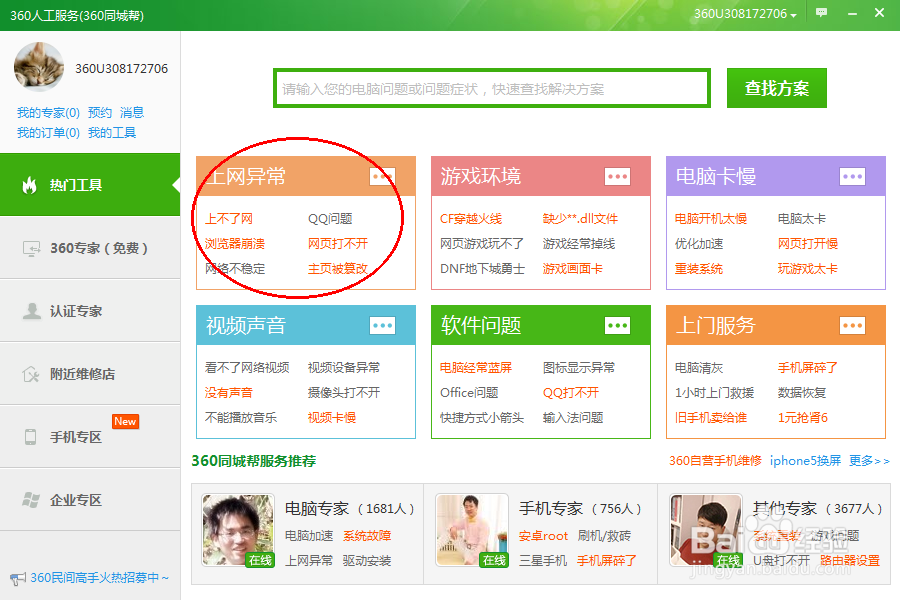Screen dimensions: 900x600
Task: Open the 旧手机卖给谁 link
Action: pos(711,417)
